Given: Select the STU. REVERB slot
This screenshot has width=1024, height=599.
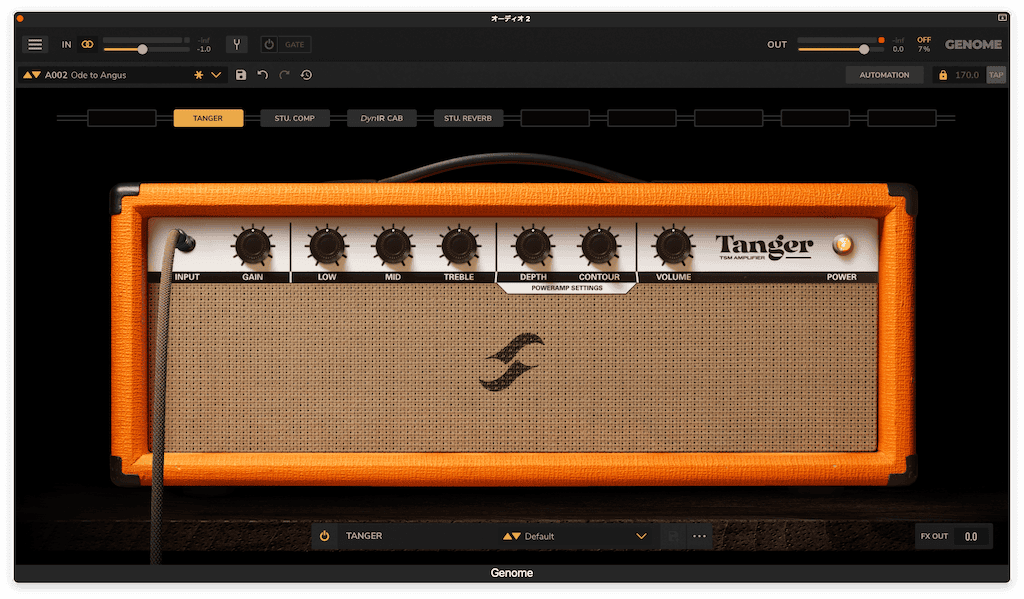Looking at the screenshot, I should click(468, 118).
